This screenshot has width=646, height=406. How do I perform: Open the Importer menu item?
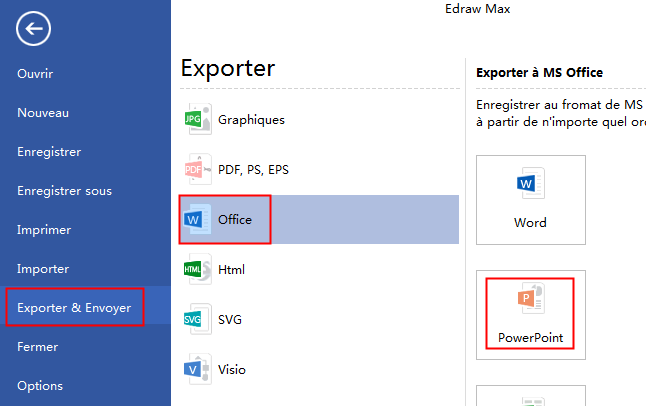click(43, 269)
